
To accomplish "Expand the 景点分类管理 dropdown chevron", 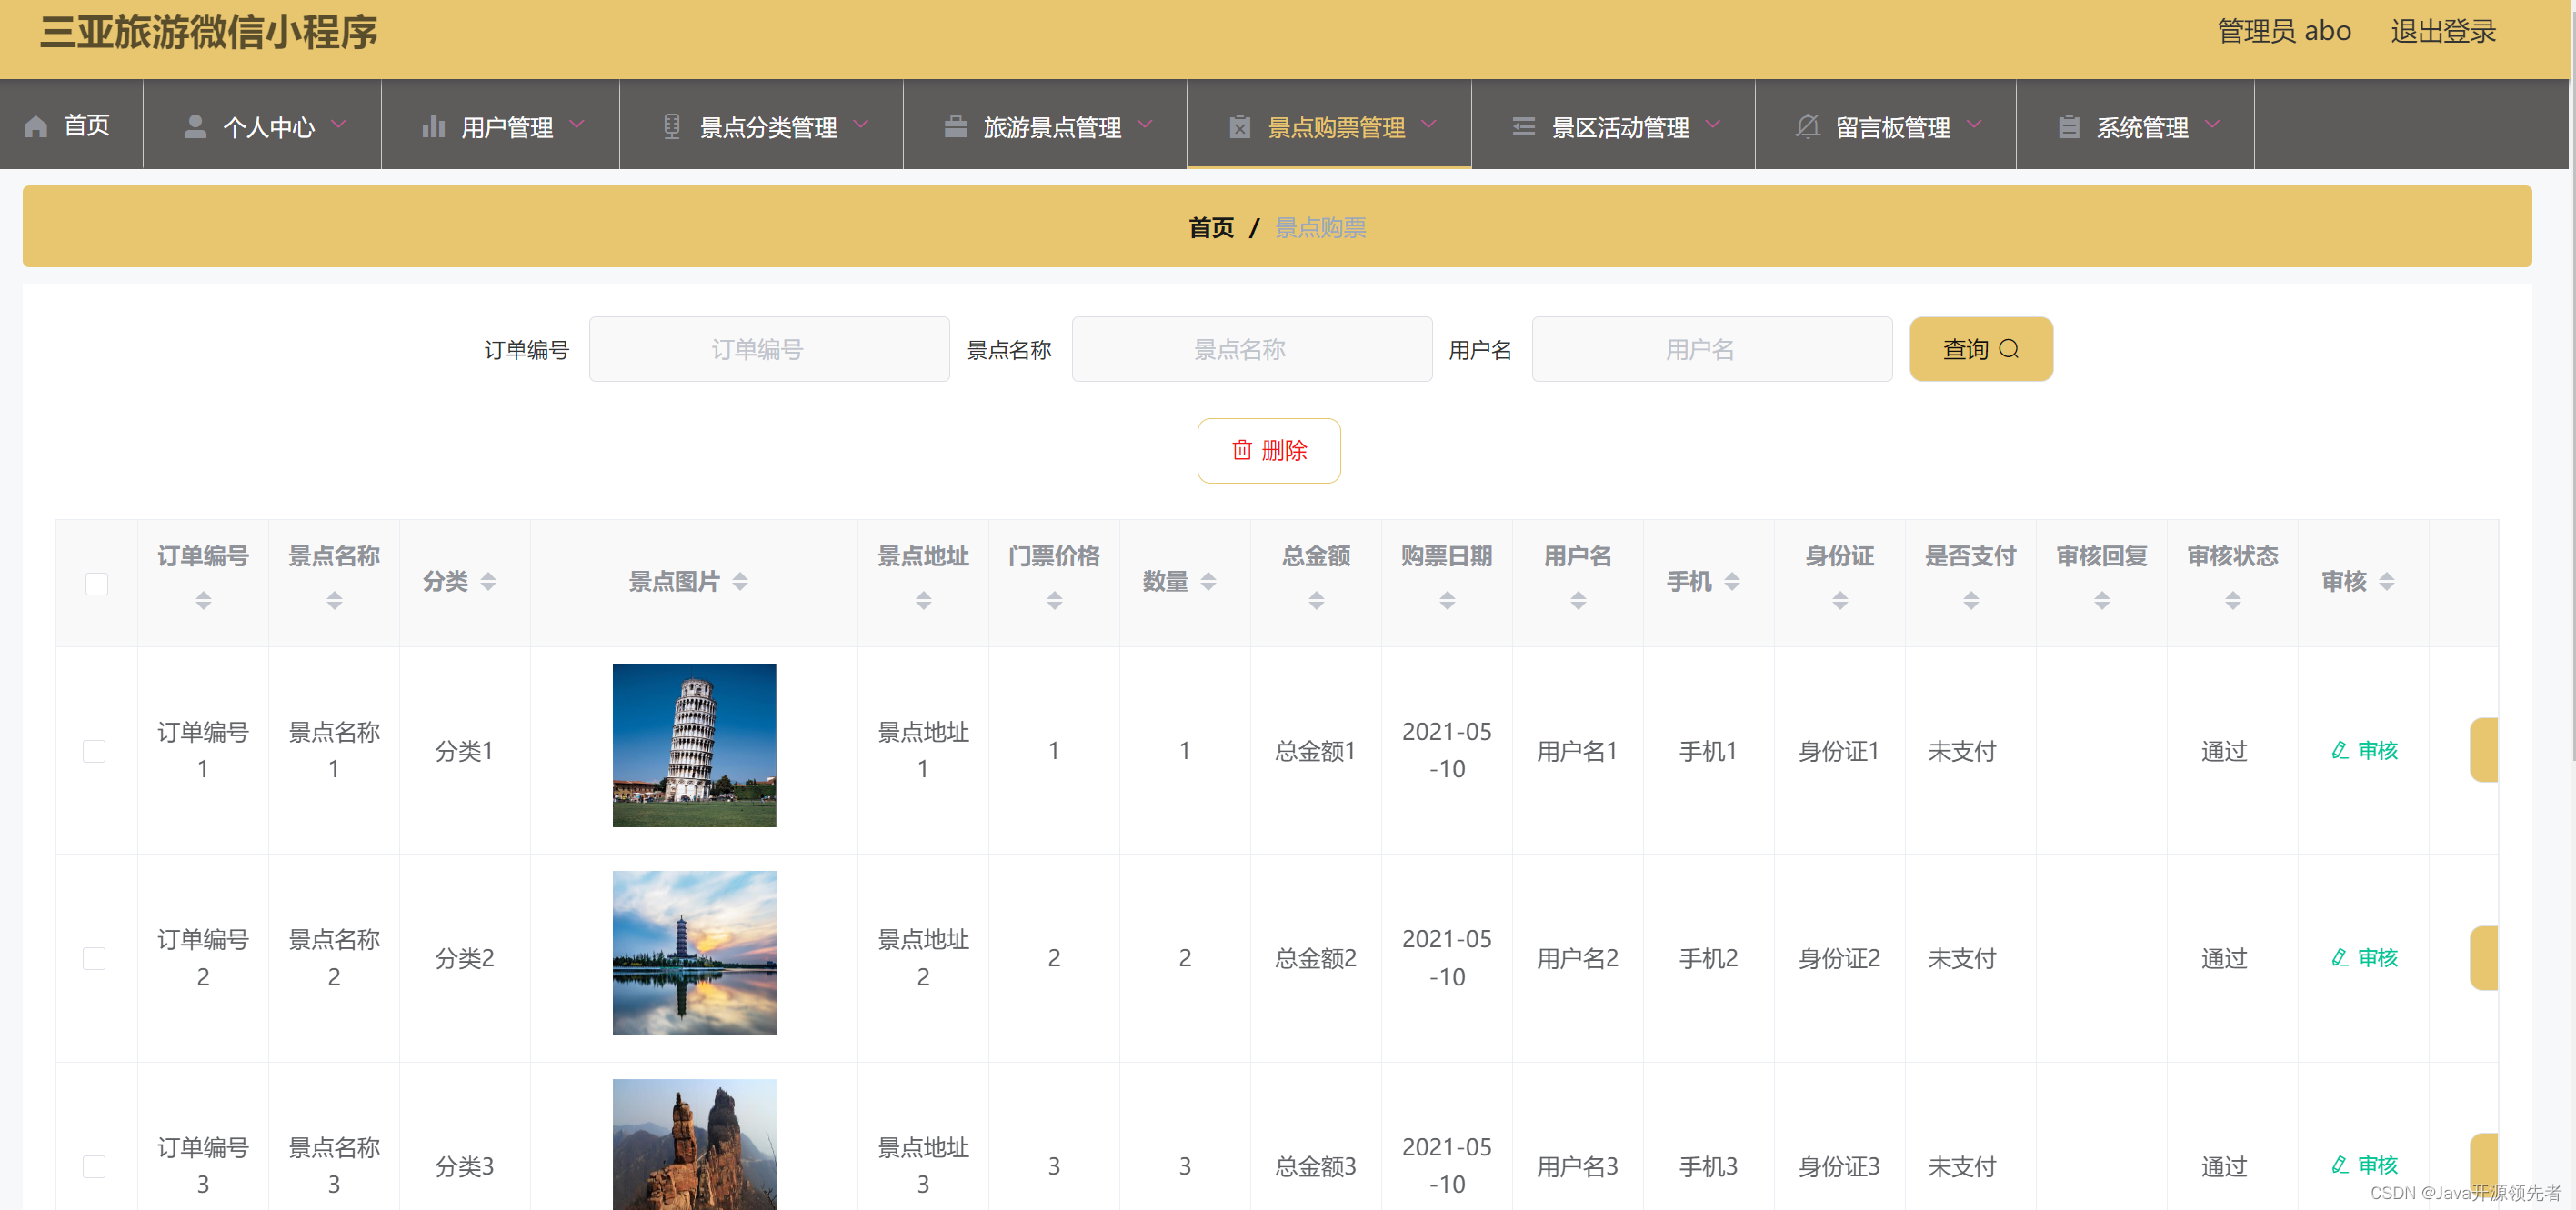I will (861, 124).
